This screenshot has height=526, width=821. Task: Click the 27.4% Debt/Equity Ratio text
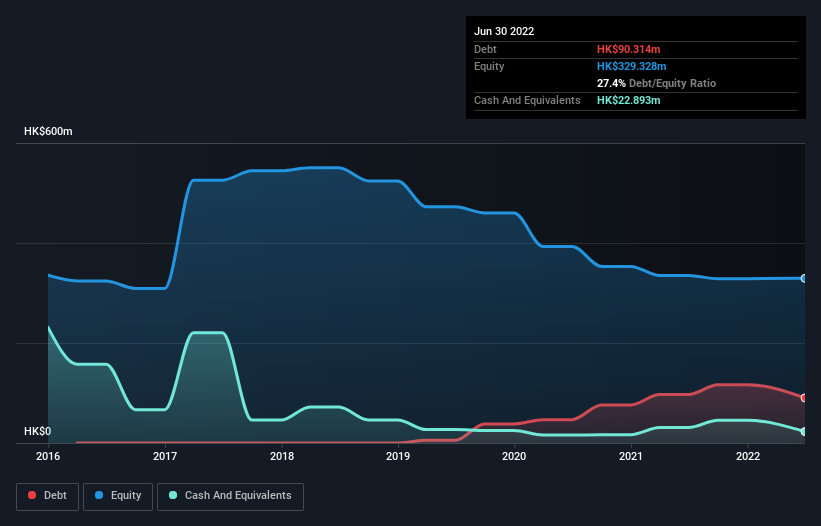pyautogui.click(x=657, y=83)
